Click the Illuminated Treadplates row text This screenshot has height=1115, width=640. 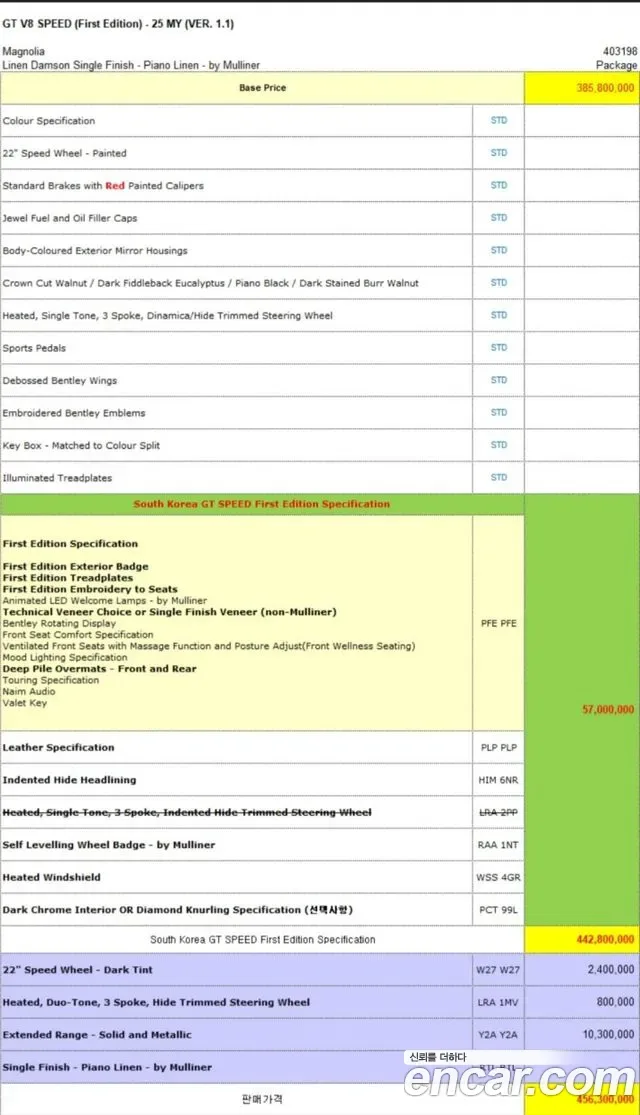57,478
